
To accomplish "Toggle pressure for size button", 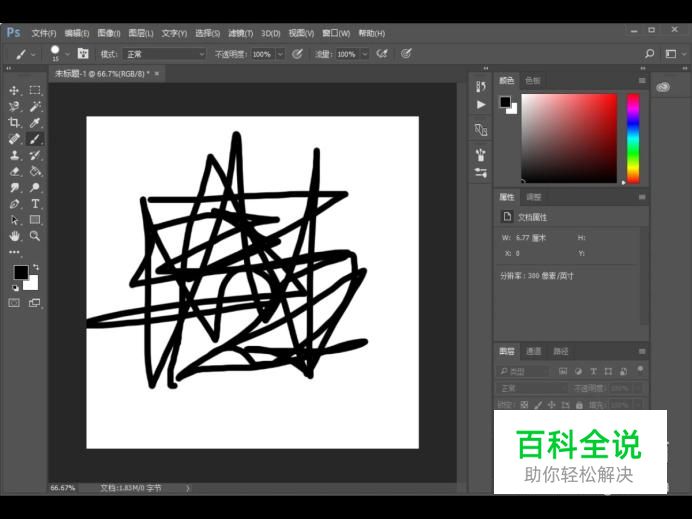I will 406,54.
